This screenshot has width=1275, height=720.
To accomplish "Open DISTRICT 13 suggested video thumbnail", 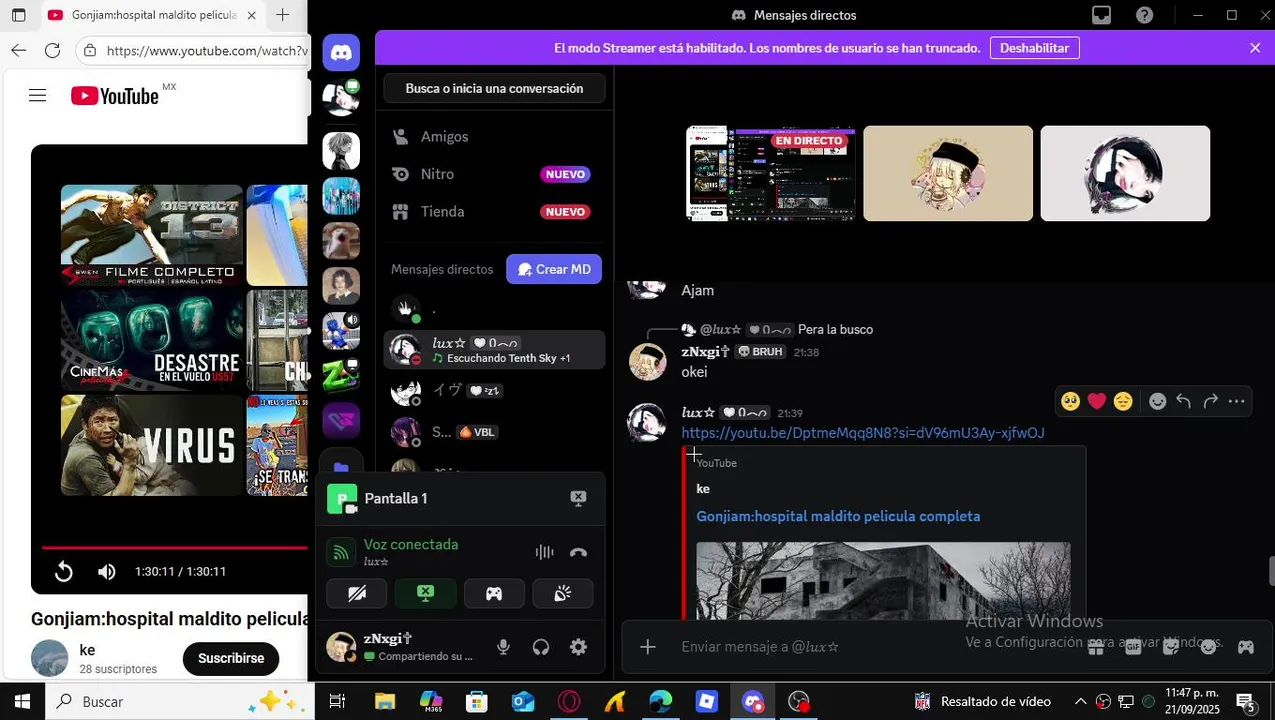I will [x=152, y=234].
